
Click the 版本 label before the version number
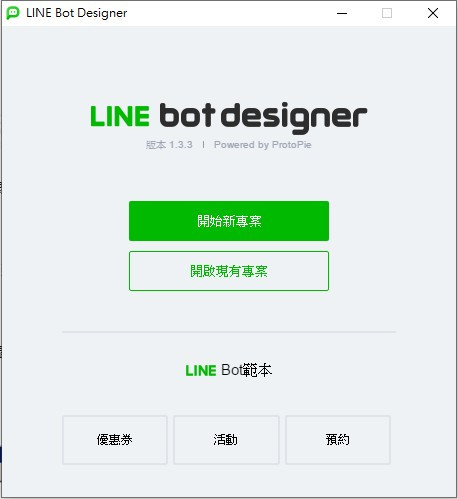pos(156,145)
